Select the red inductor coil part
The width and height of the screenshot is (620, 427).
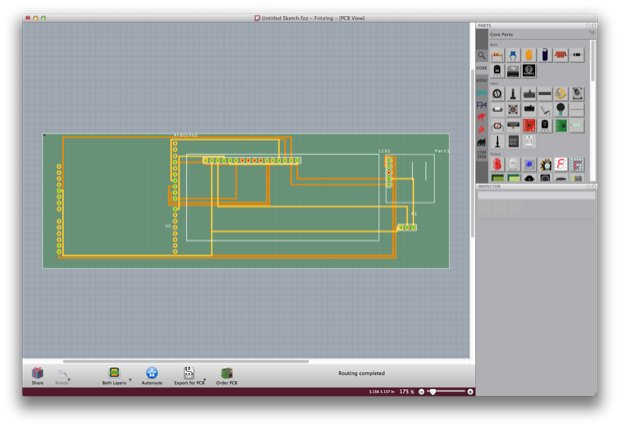(x=561, y=55)
